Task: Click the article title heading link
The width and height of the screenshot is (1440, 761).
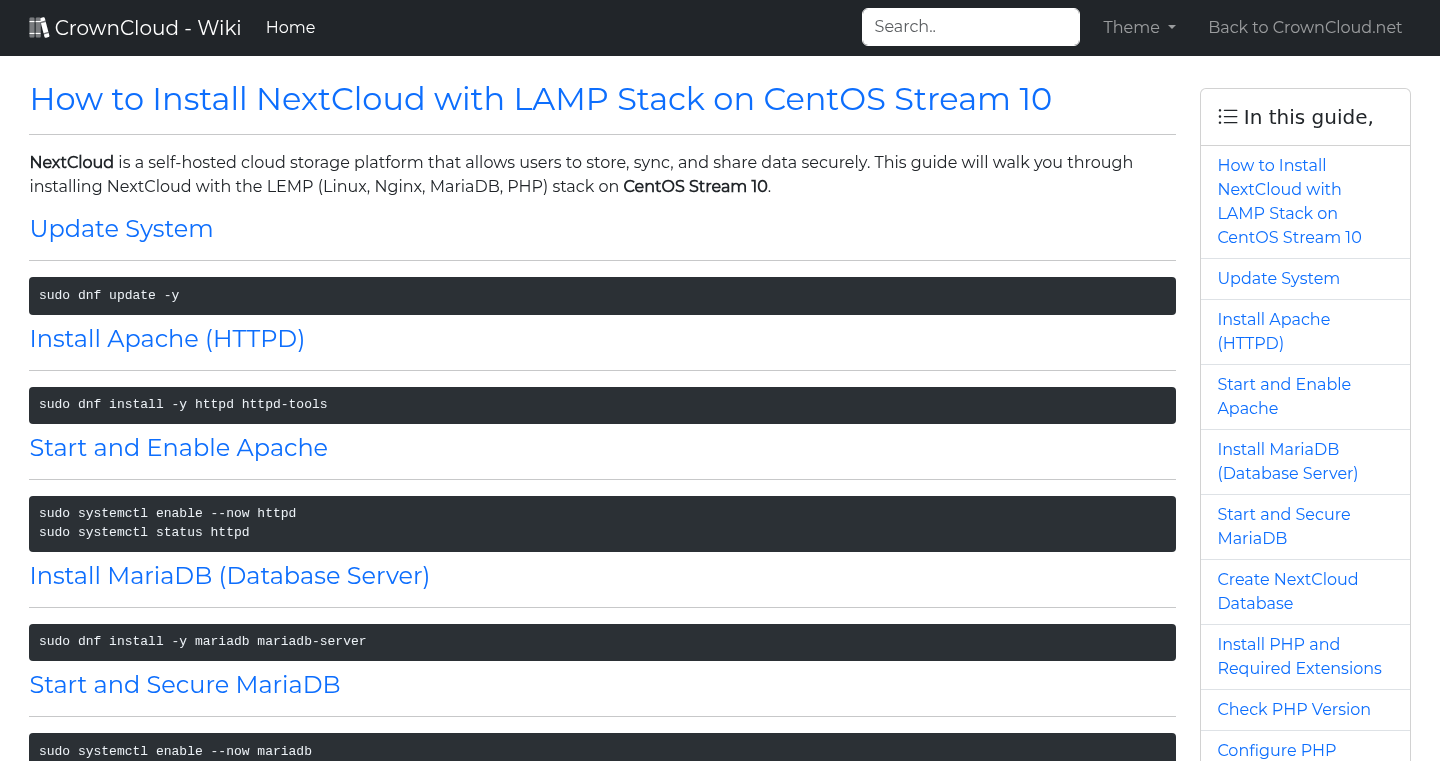Action: (x=541, y=99)
